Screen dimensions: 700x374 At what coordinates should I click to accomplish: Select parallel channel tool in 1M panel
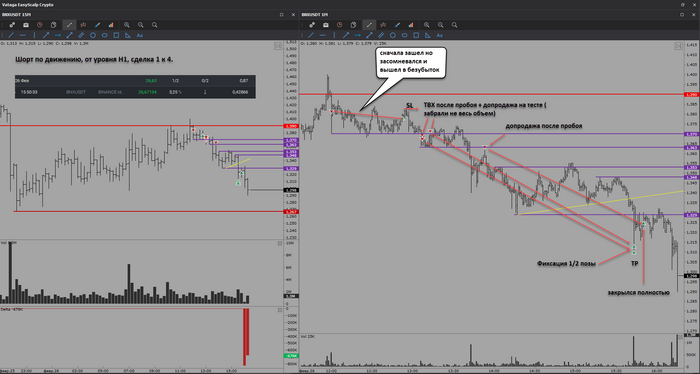(x=381, y=35)
